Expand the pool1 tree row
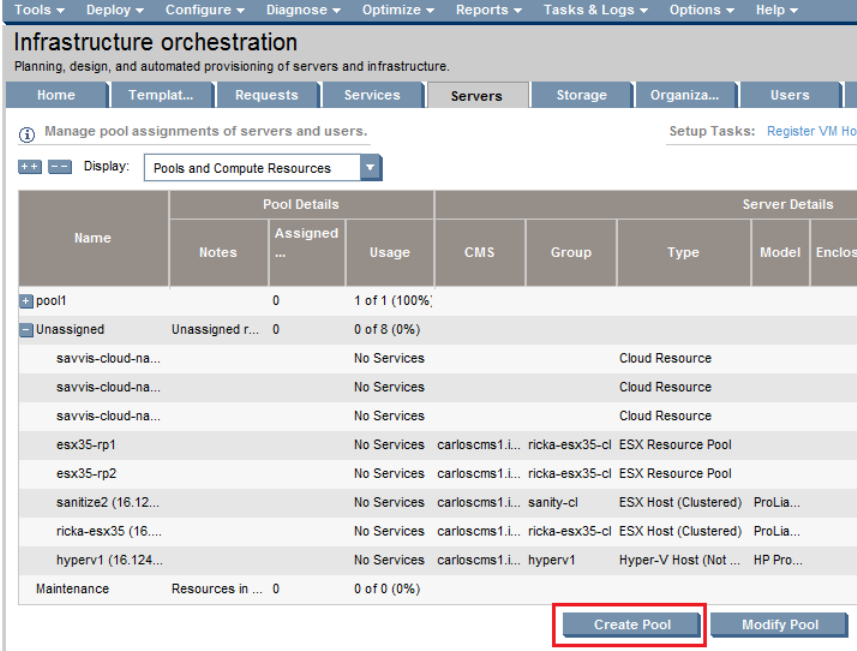 (x=26, y=301)
